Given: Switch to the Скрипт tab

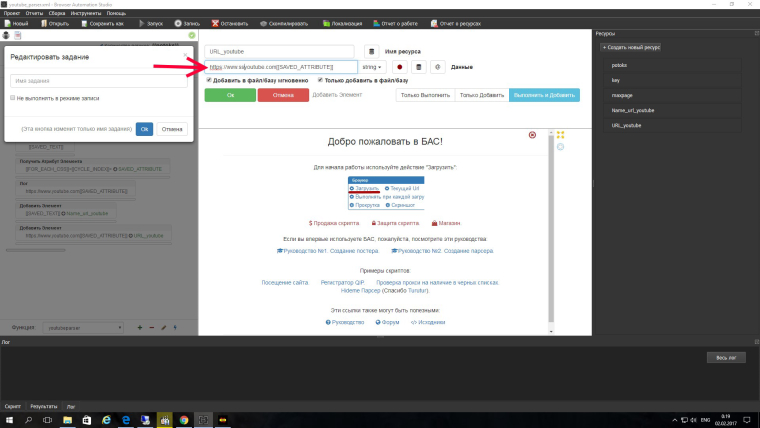Looking at the screenshot, I should tap(13, 406).
